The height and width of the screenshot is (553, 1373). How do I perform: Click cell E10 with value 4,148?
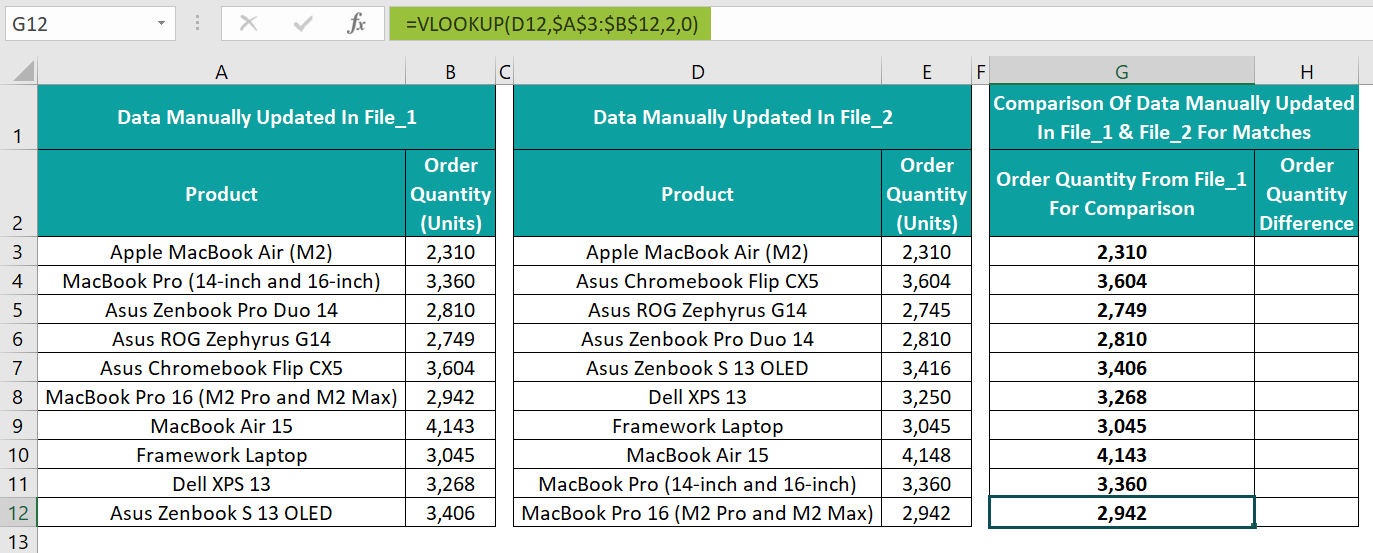tap(927, 455)
